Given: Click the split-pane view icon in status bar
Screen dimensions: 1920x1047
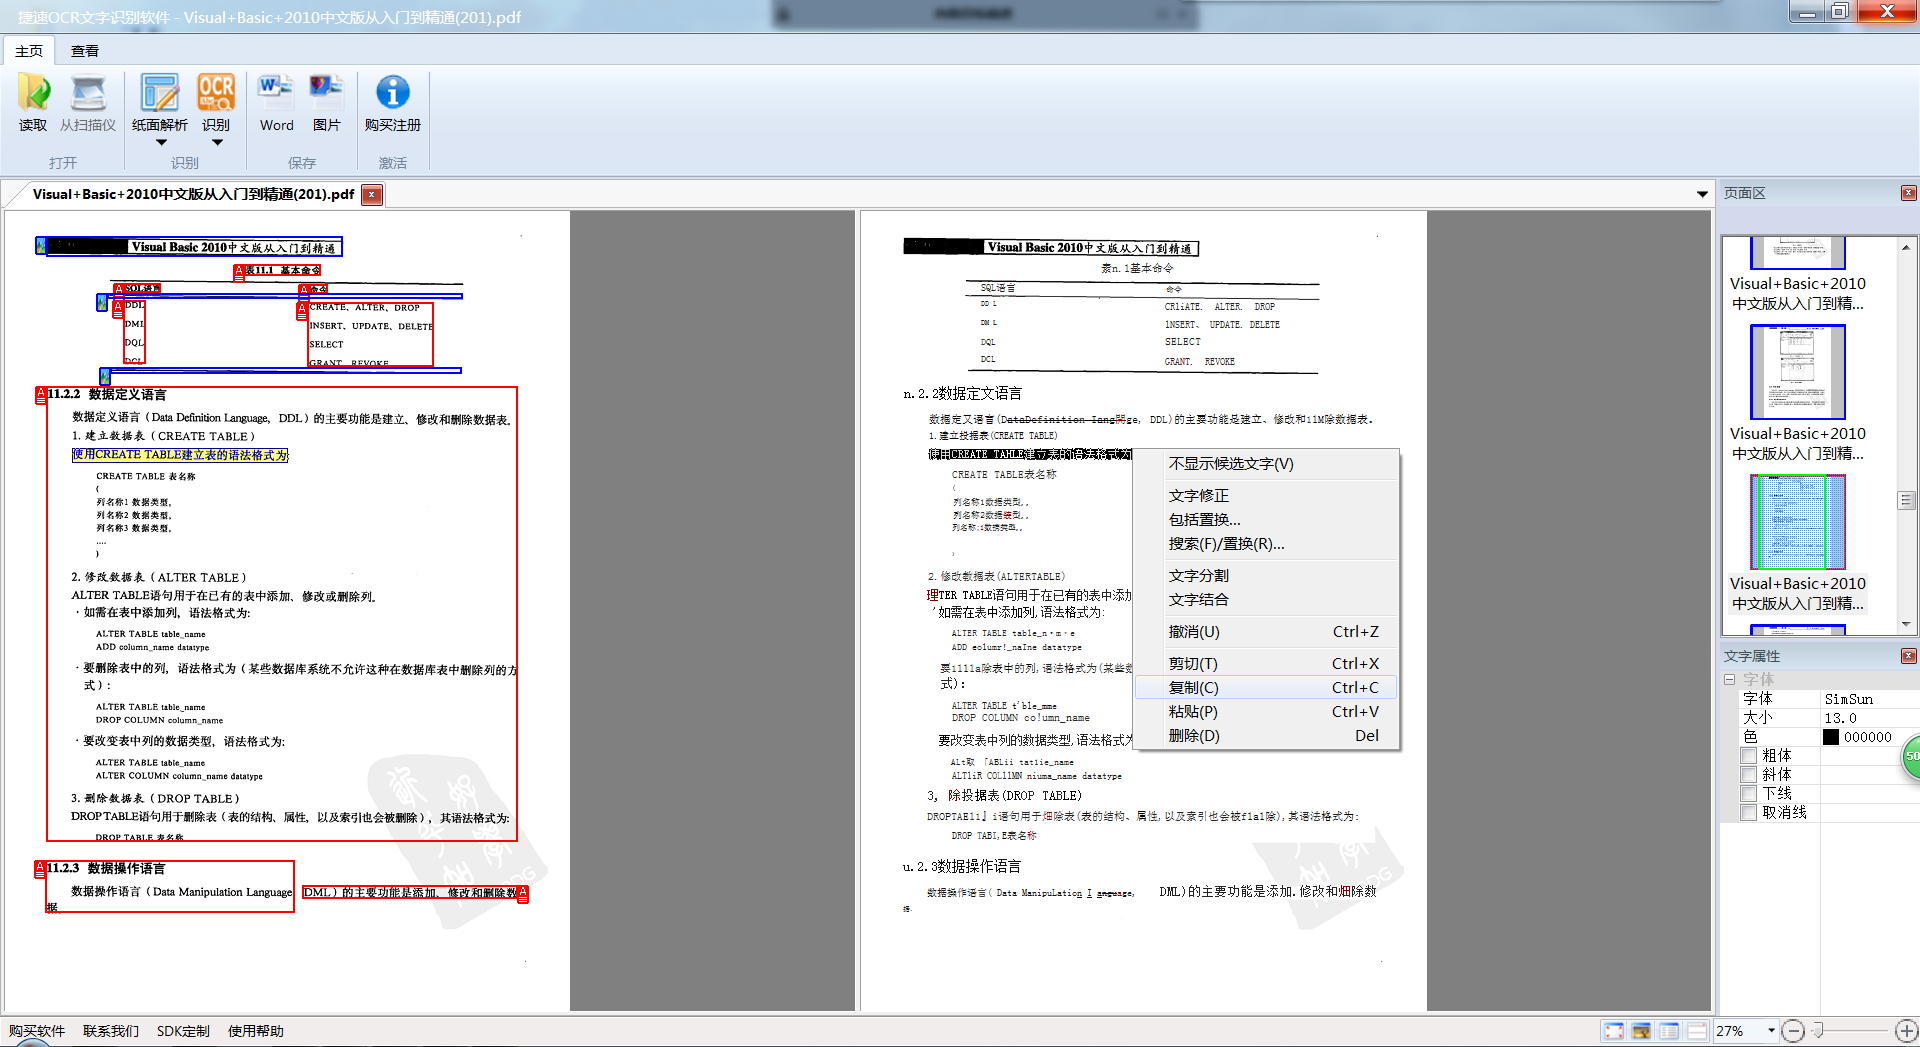Looking at the screenshot, I should (1697, 1031).
